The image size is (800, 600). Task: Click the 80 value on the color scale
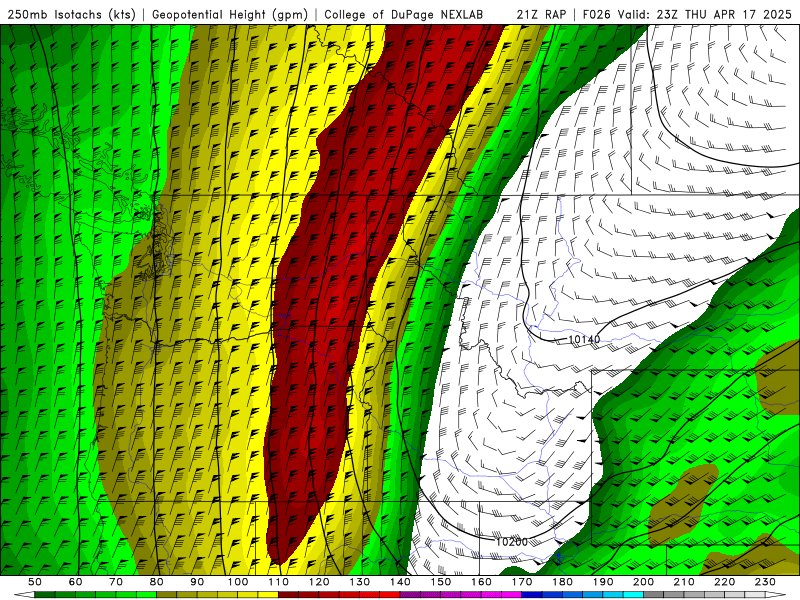(x=157, y=582)
